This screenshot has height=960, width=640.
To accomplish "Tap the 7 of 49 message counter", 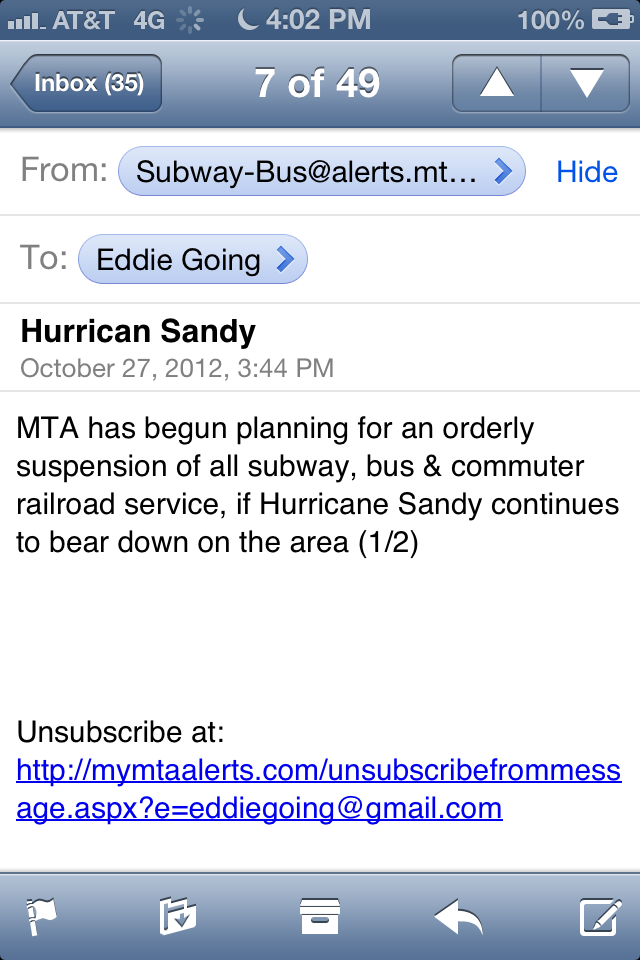I will [x=317, y=83].
